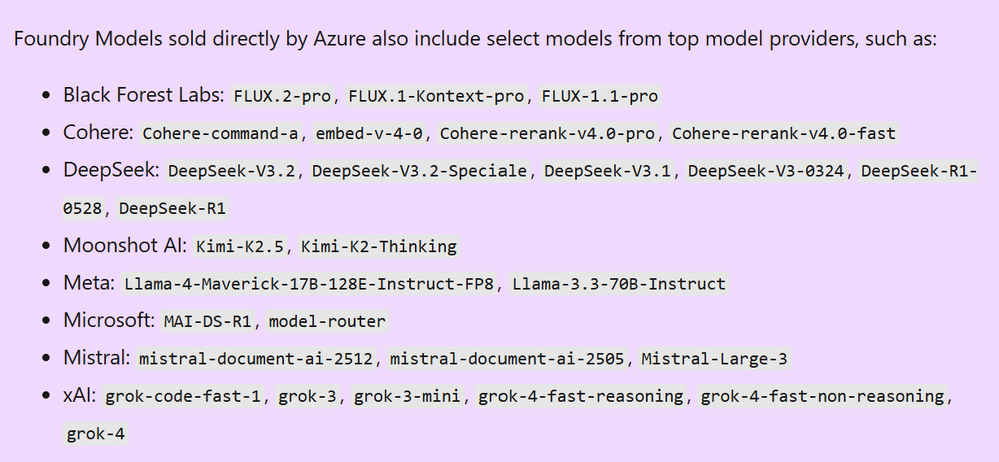The height and width of the screenshot is (462, 999).
Task: Click Llama-4-Maverick-17B-128E-Instruct-FP8 text
Action: (310, 284)
